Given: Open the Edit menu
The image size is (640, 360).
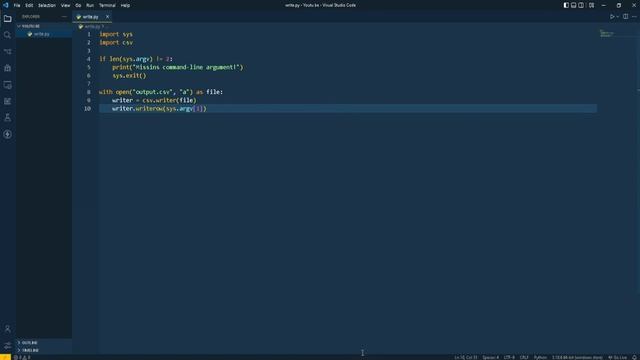Looking at the screenshot, I should [x=29, y=5].
